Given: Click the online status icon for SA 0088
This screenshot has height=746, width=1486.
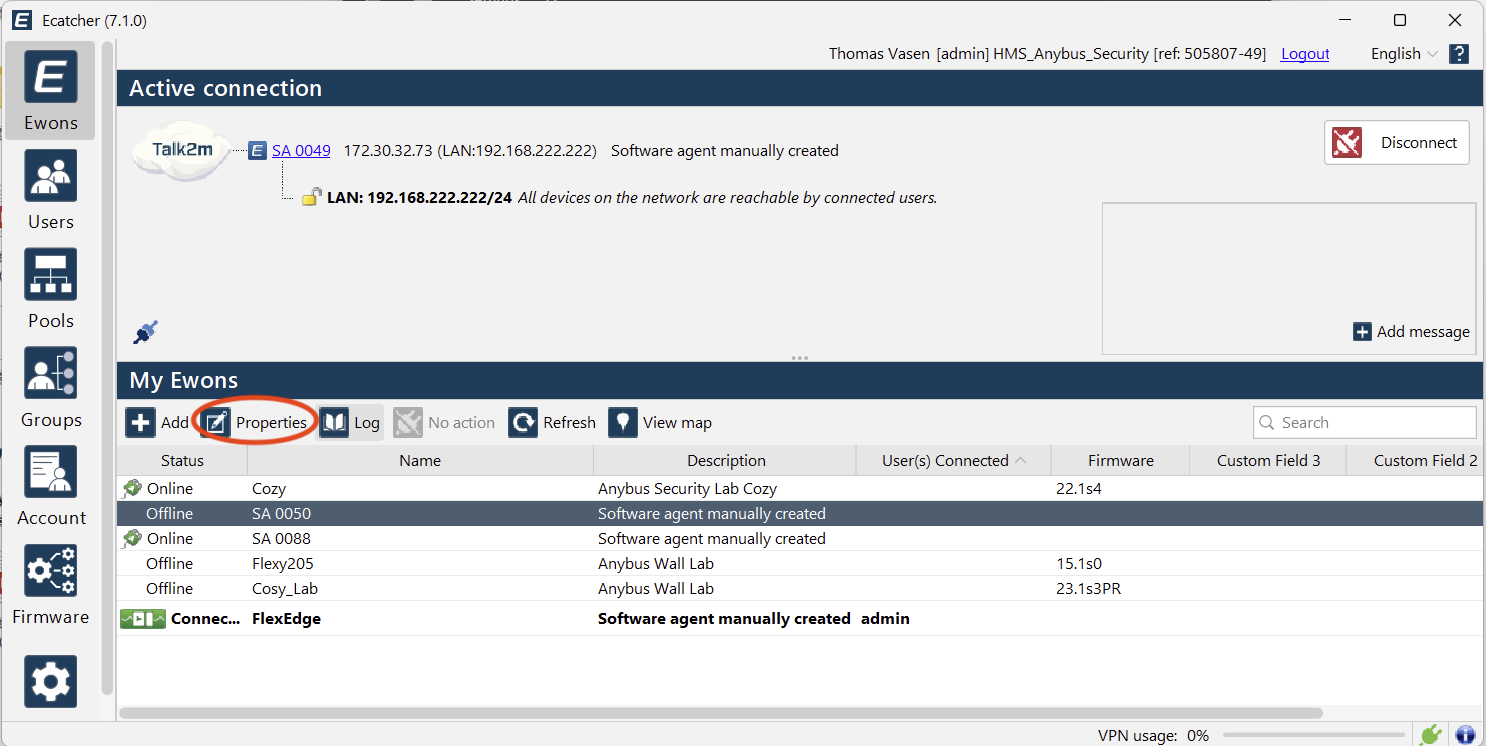Looking at the screenshot, I should [132, 539].
